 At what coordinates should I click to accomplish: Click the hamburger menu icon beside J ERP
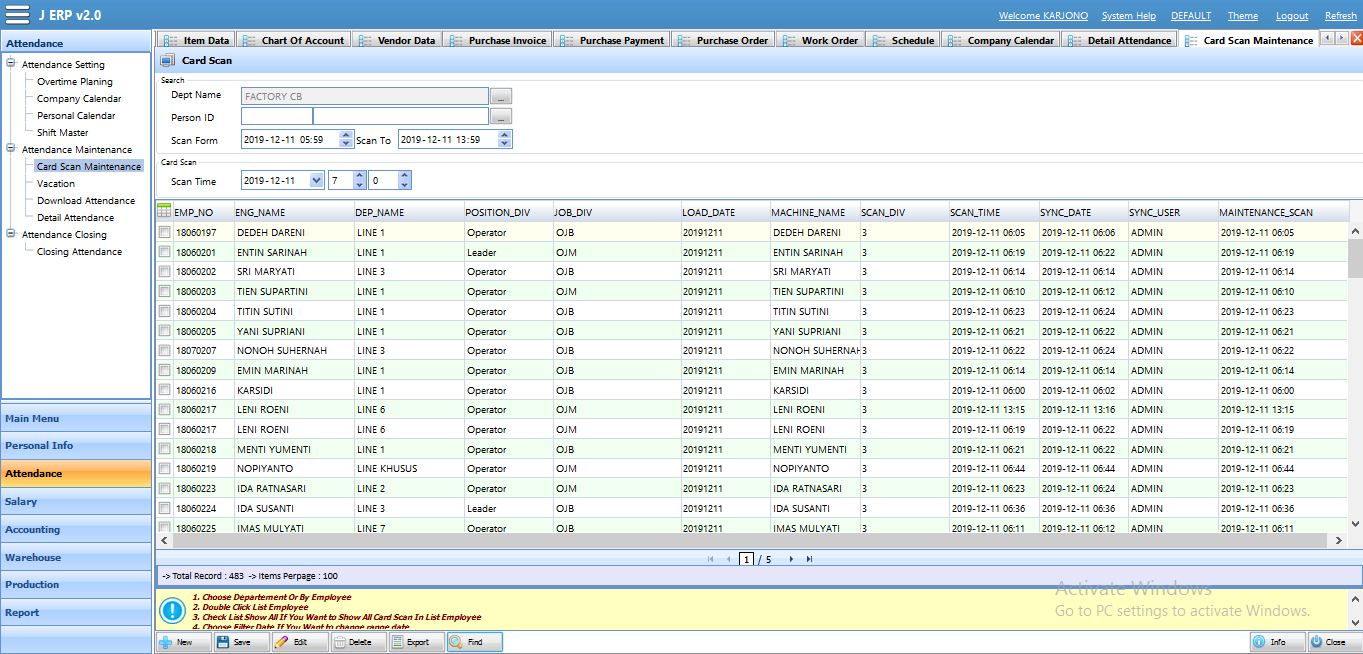click(17, 15)
